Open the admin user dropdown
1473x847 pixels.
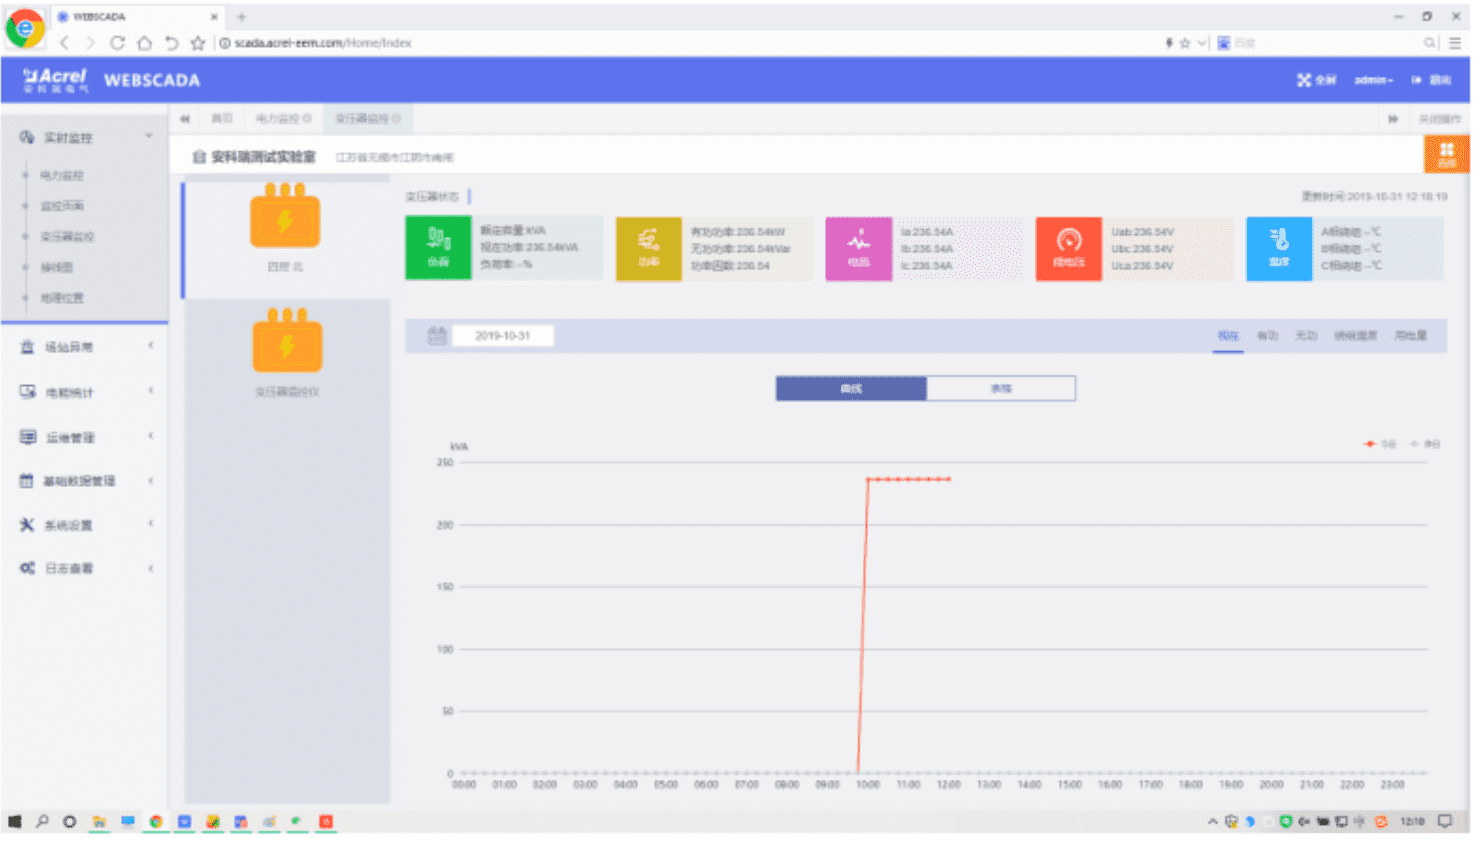(x=1373, y=80)
